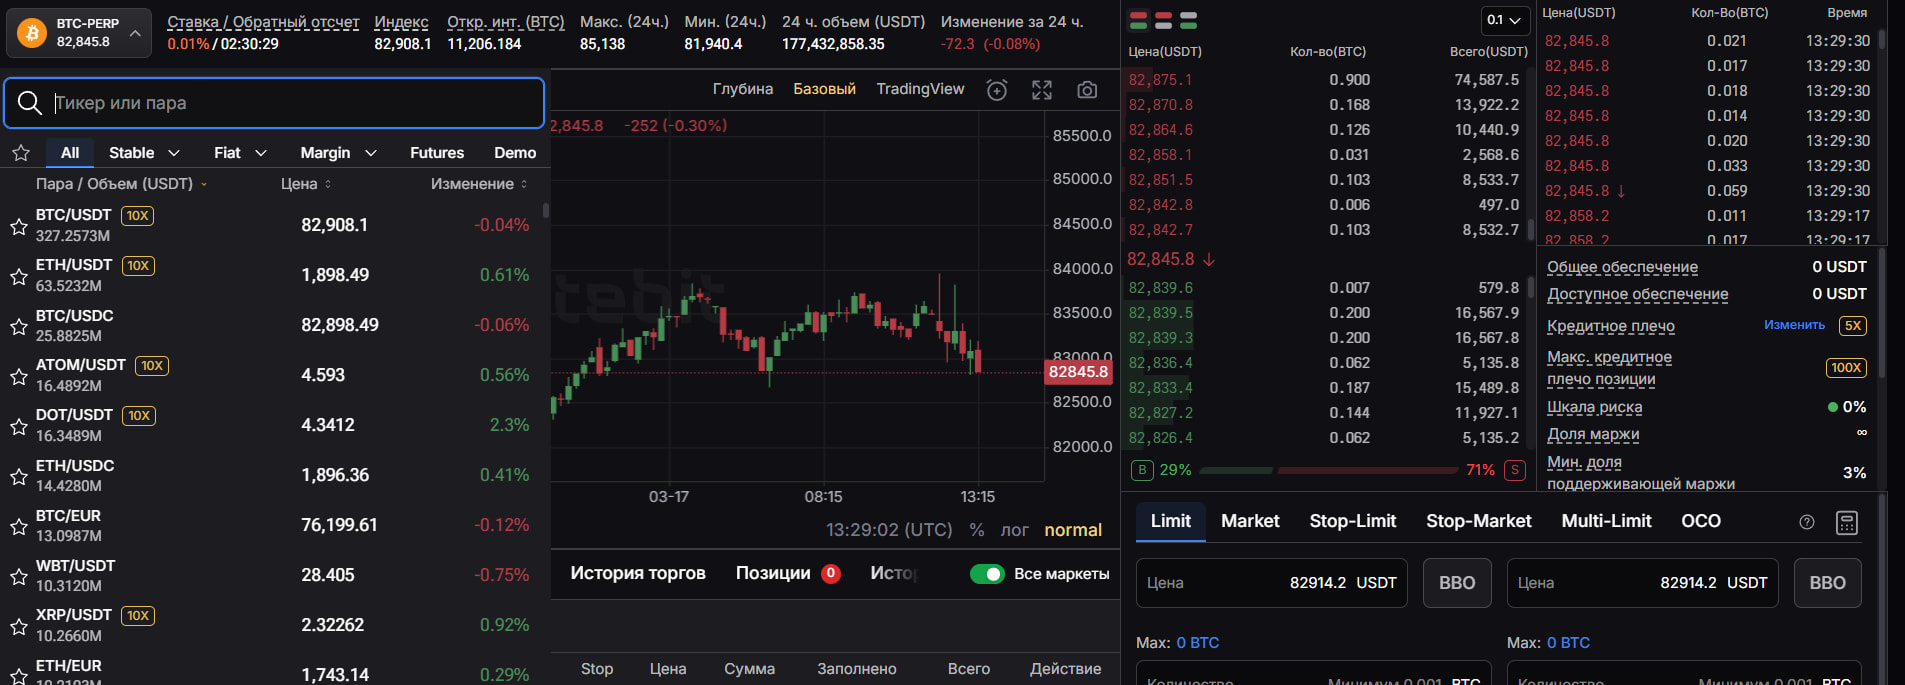Click the left BBO button
This screenshot has height=685, width=1905.
[1457, 583]
